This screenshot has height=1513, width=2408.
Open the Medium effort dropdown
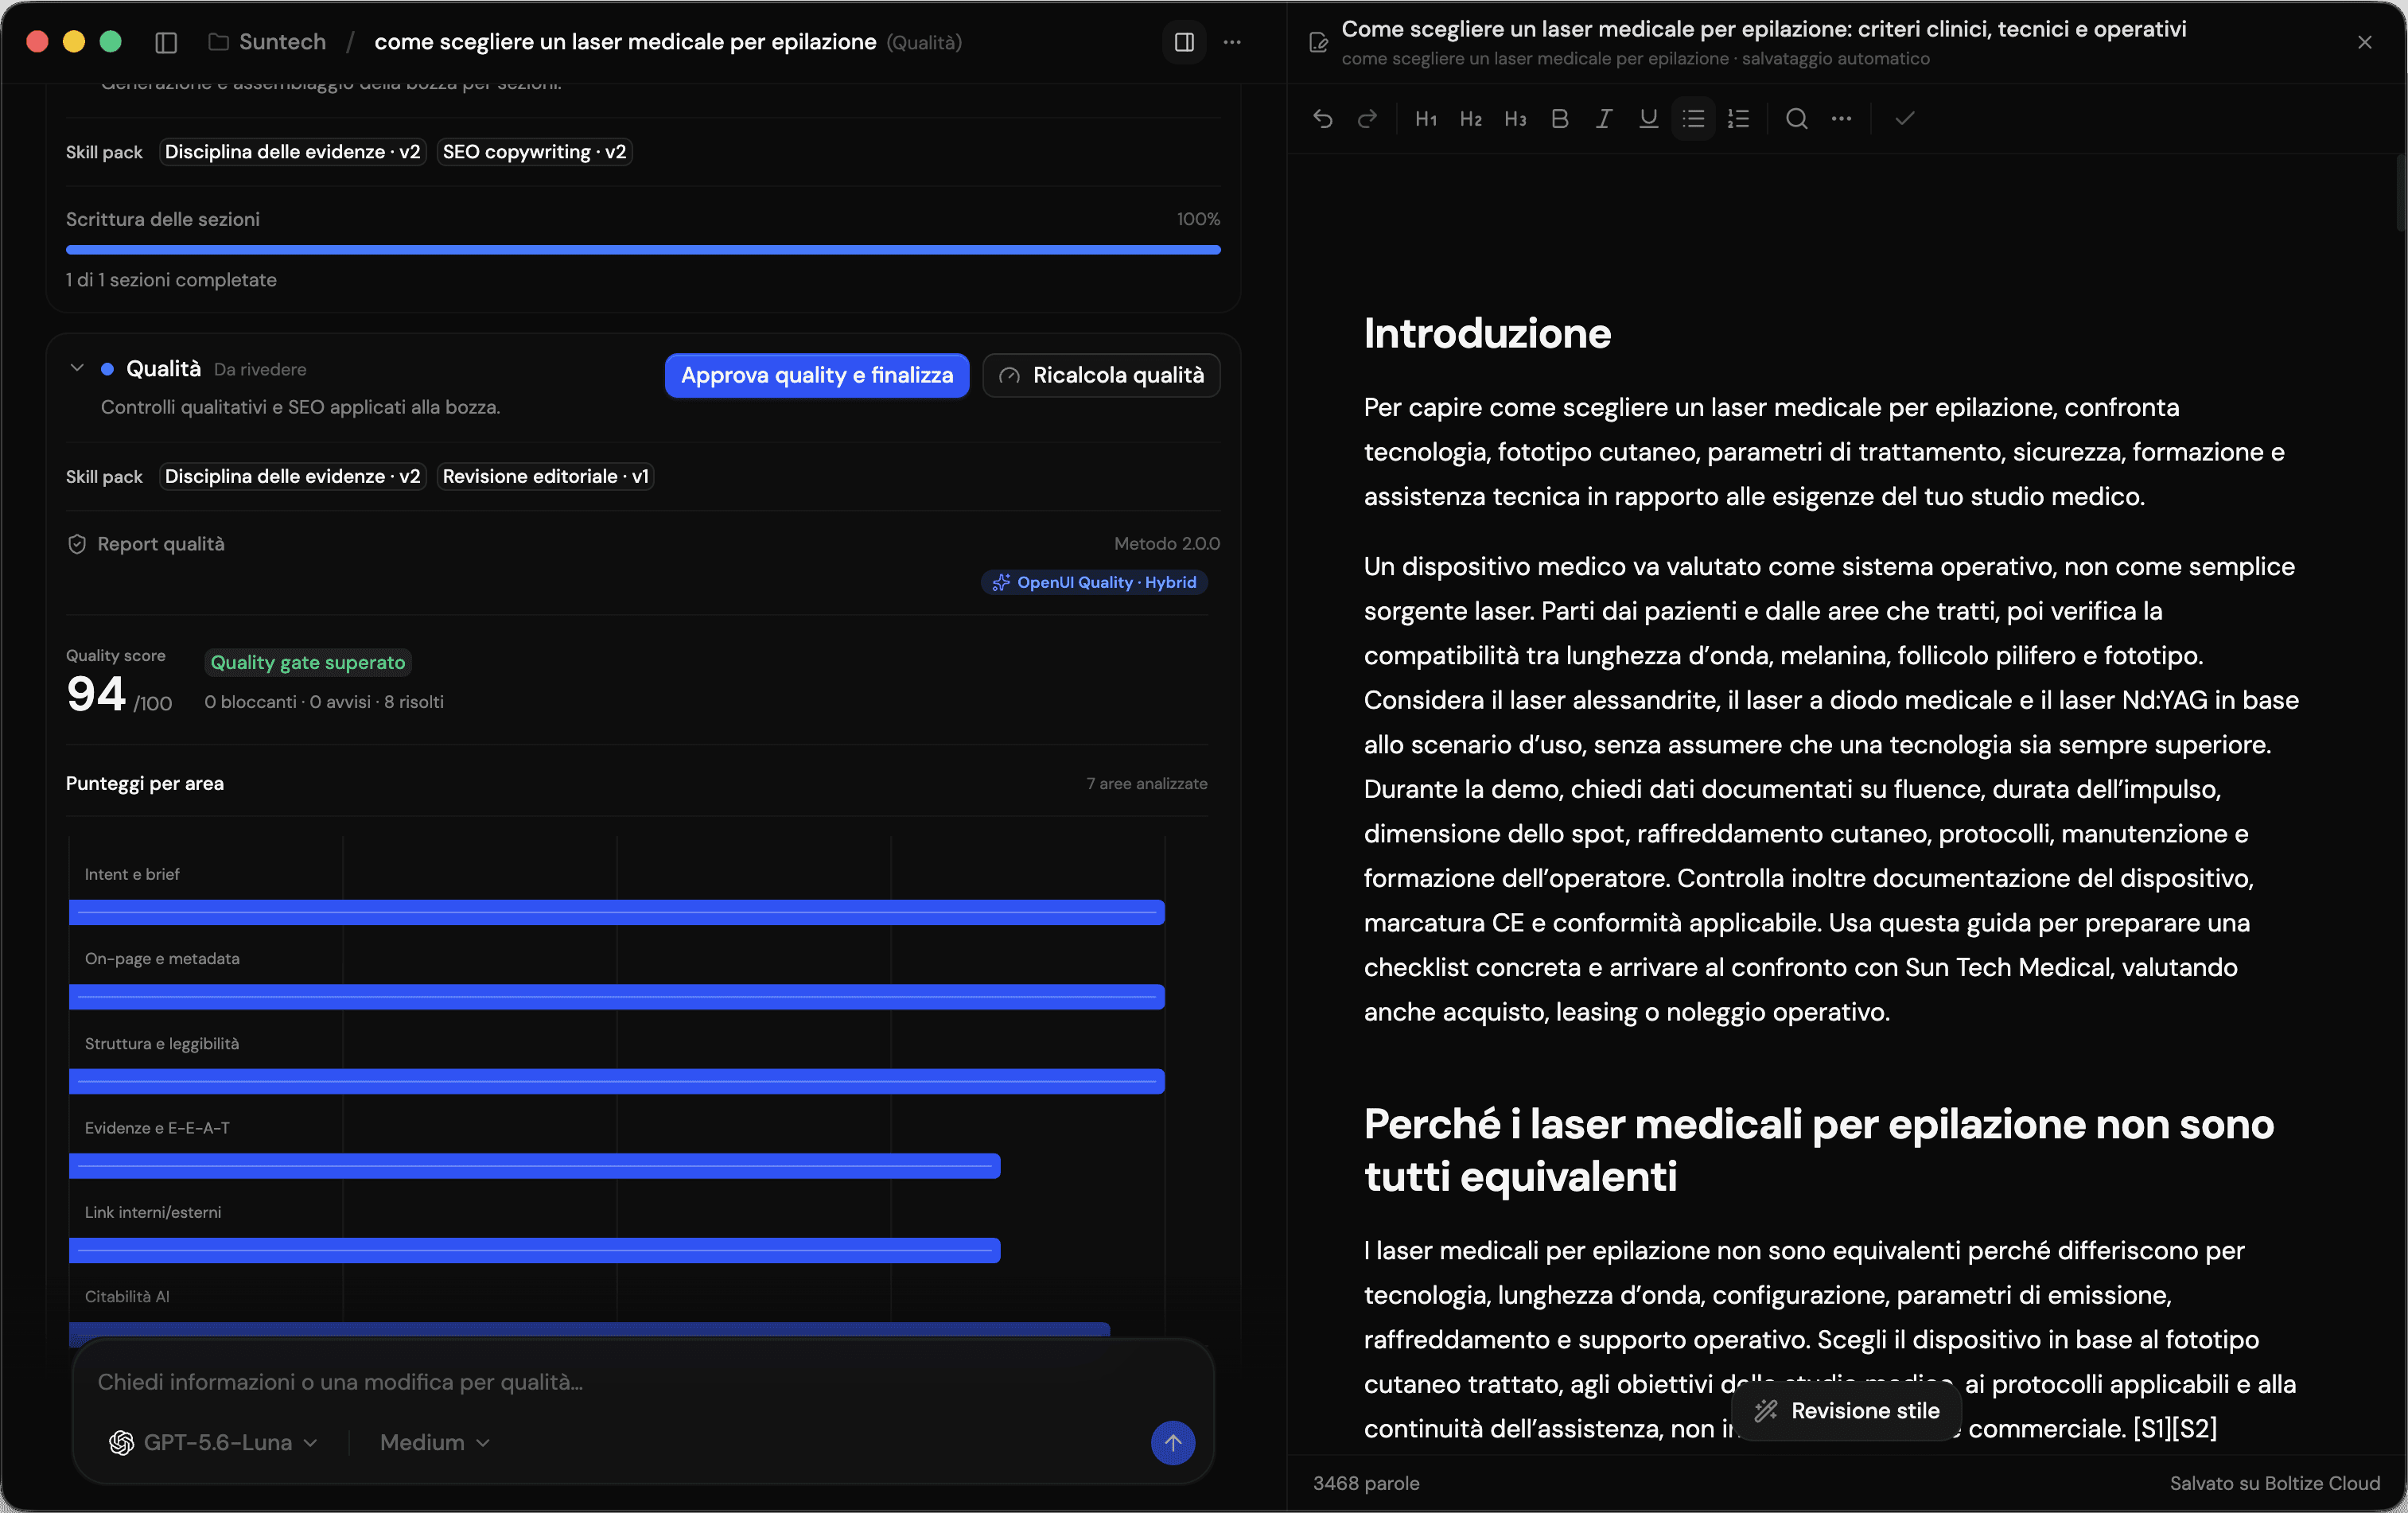click(x=435, y=1442)
